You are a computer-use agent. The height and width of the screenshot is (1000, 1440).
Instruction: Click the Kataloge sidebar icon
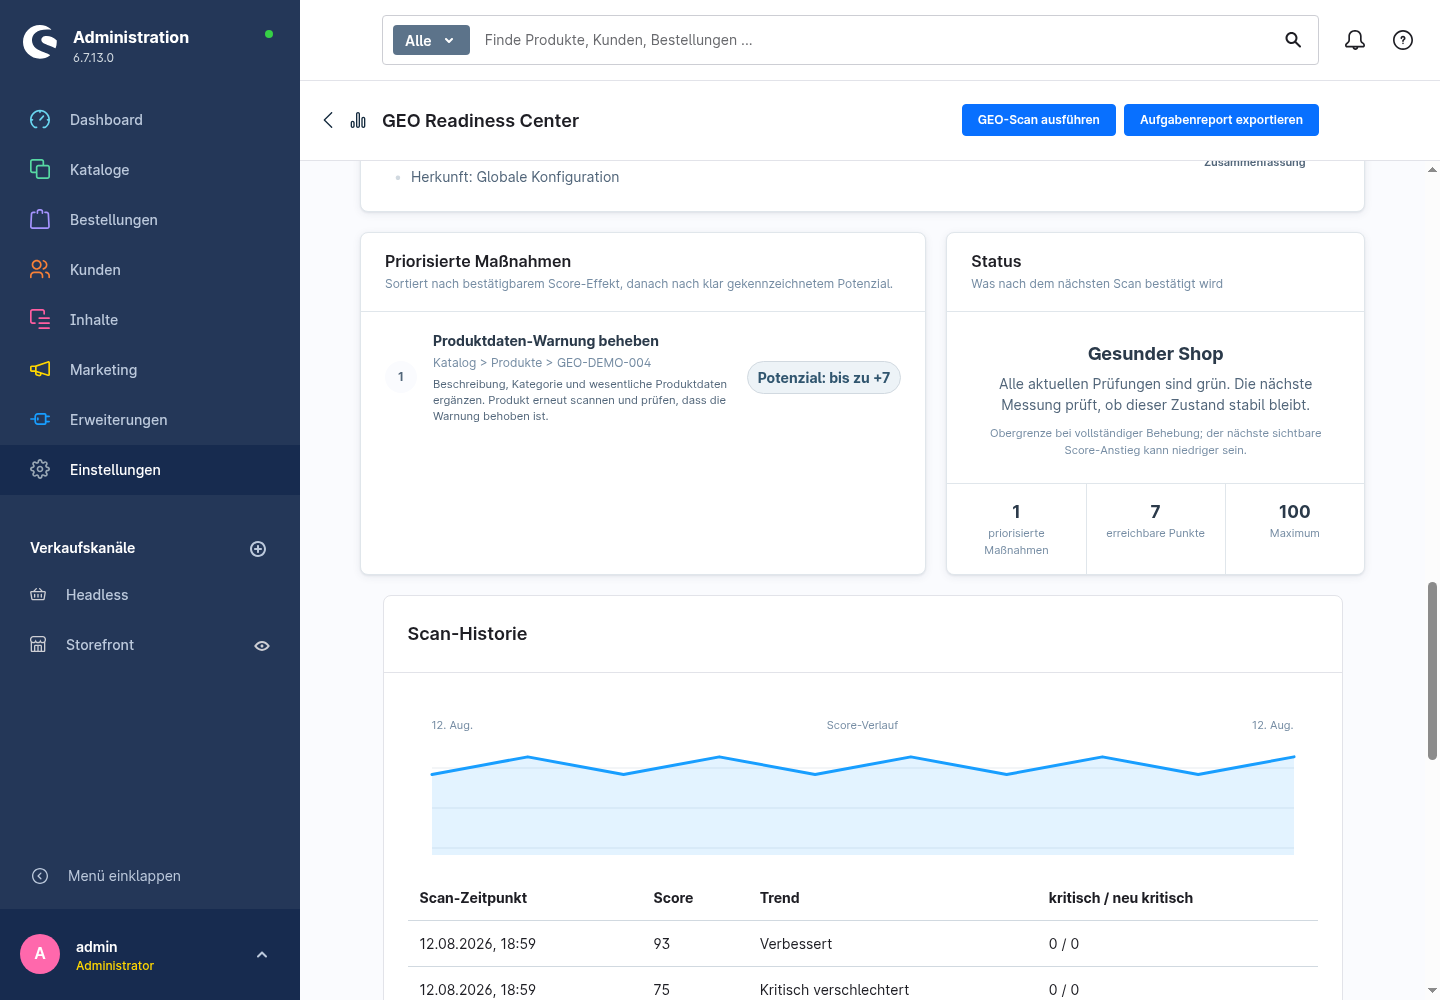(40, 170)
